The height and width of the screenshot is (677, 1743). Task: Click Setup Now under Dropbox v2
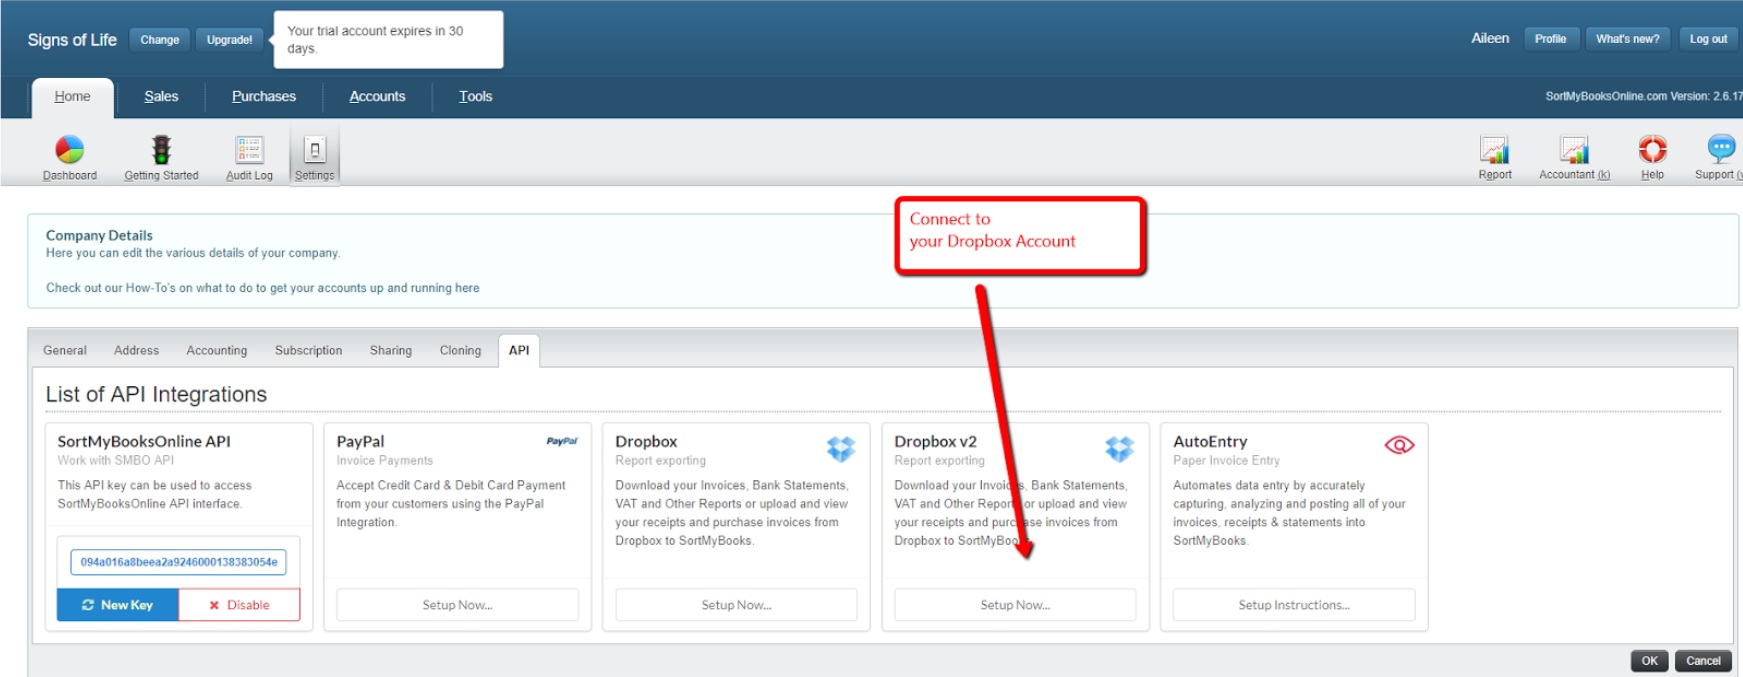[x=1014, y=605]
